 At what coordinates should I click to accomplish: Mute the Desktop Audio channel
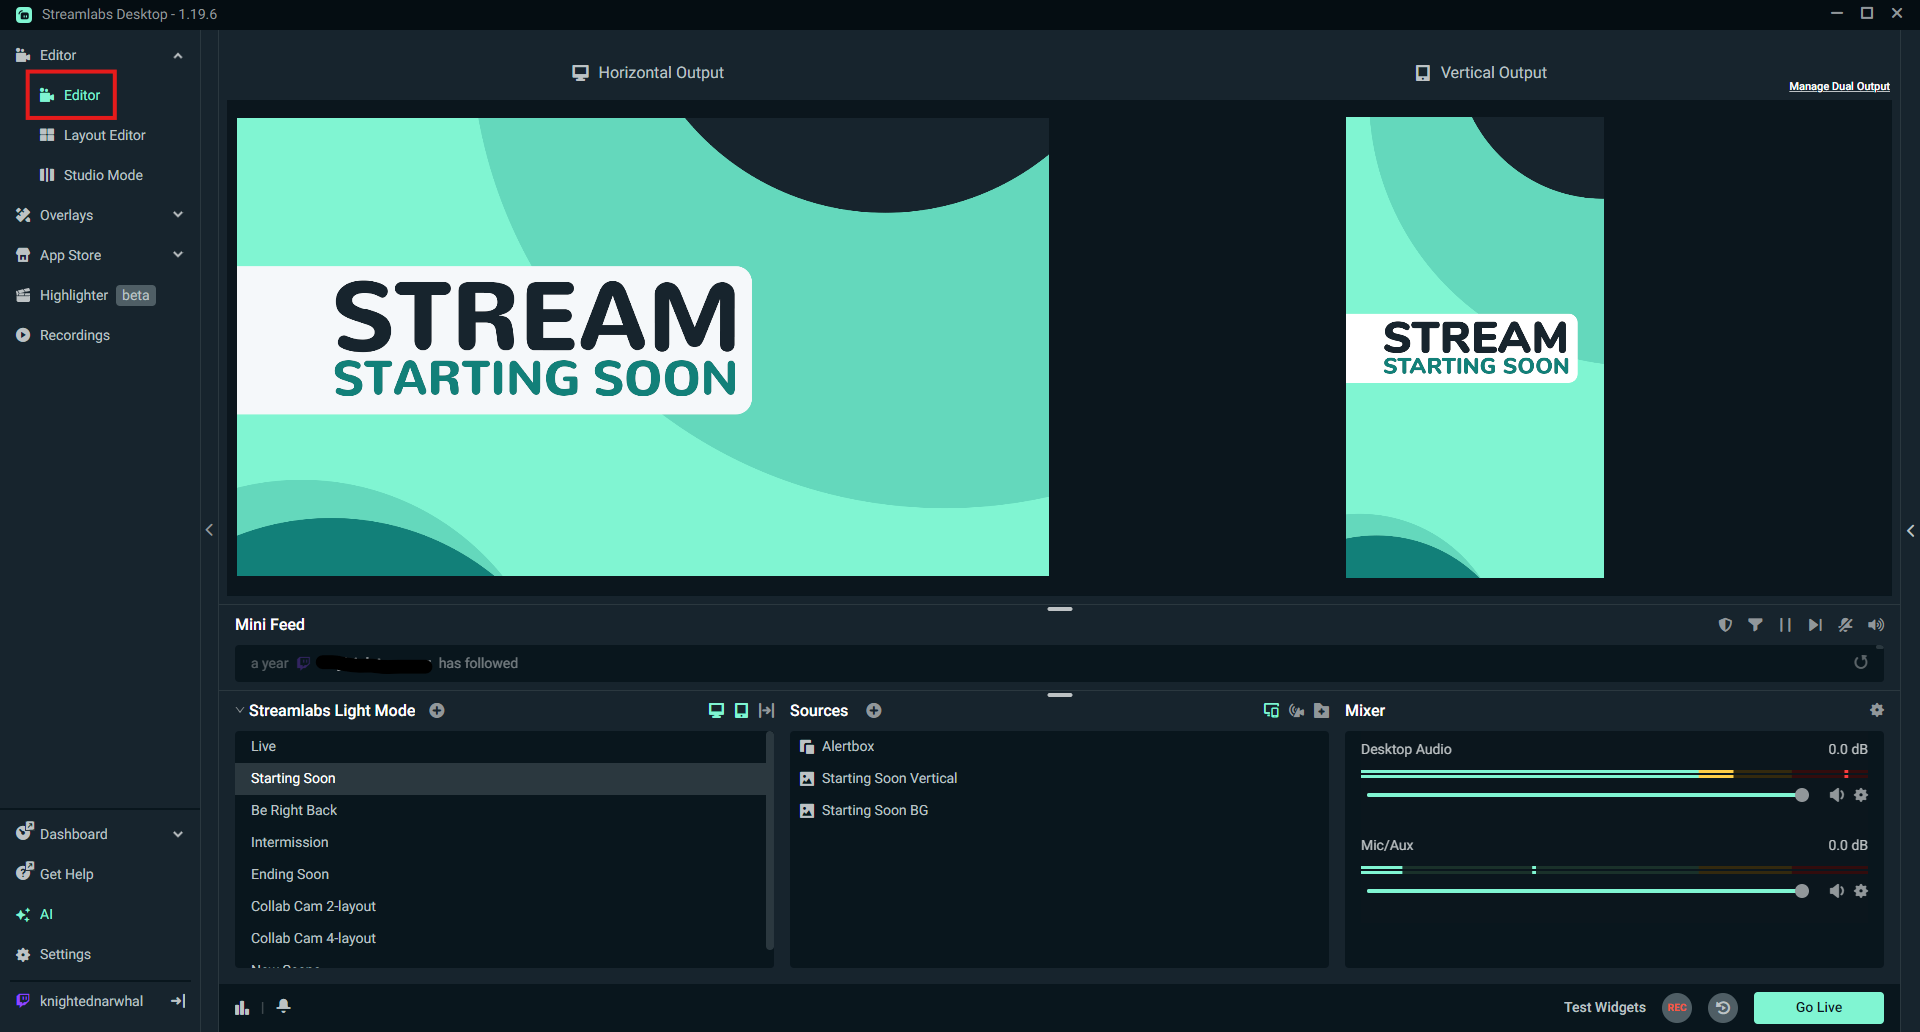coord(1837,794)
